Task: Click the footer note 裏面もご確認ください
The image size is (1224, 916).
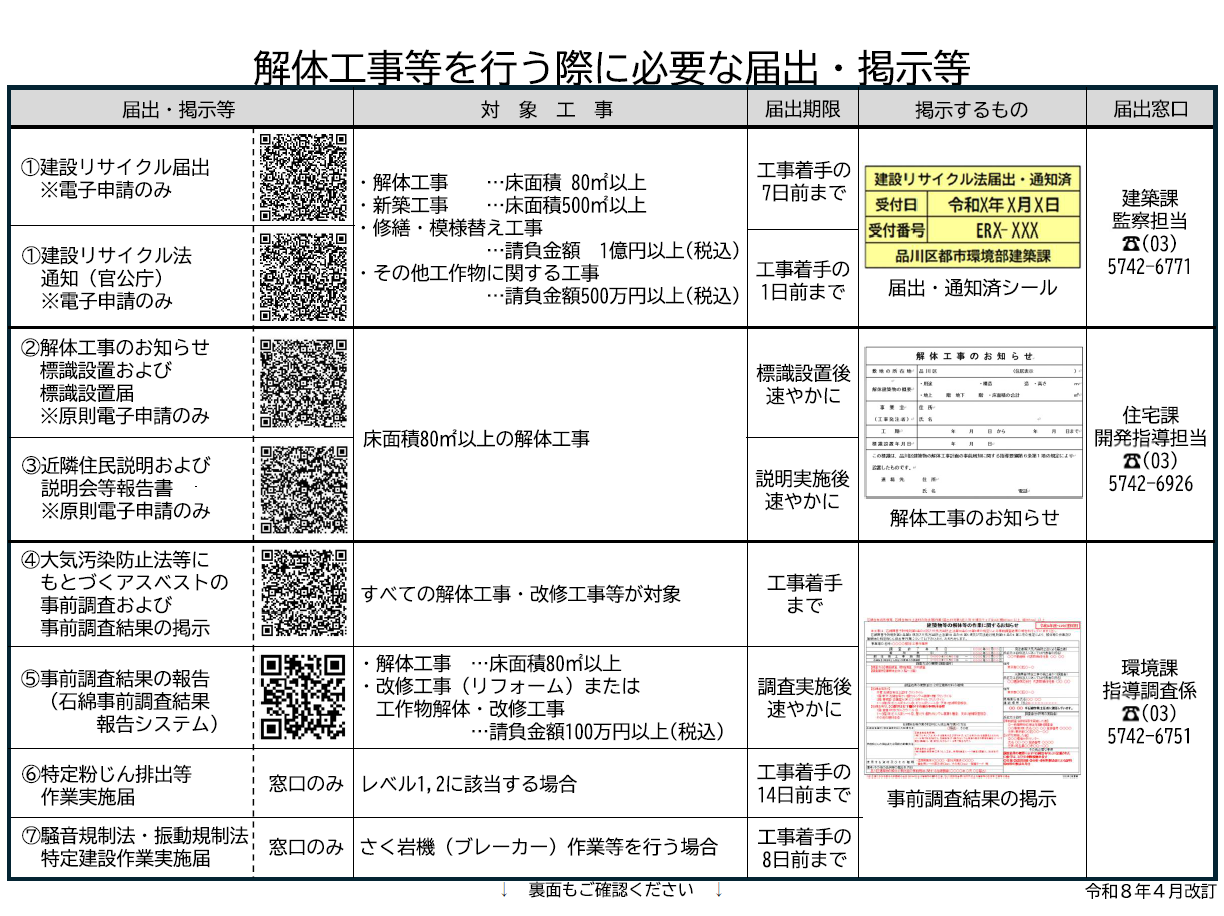Action: (x=610, y=890)
